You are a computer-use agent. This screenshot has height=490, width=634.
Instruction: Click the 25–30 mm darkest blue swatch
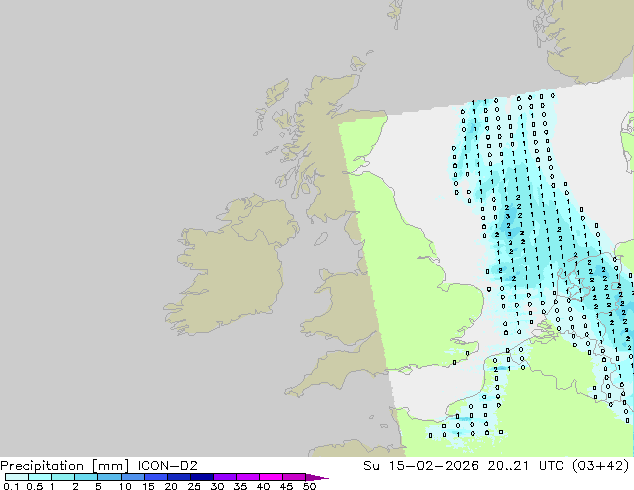(x=201, y=477)
